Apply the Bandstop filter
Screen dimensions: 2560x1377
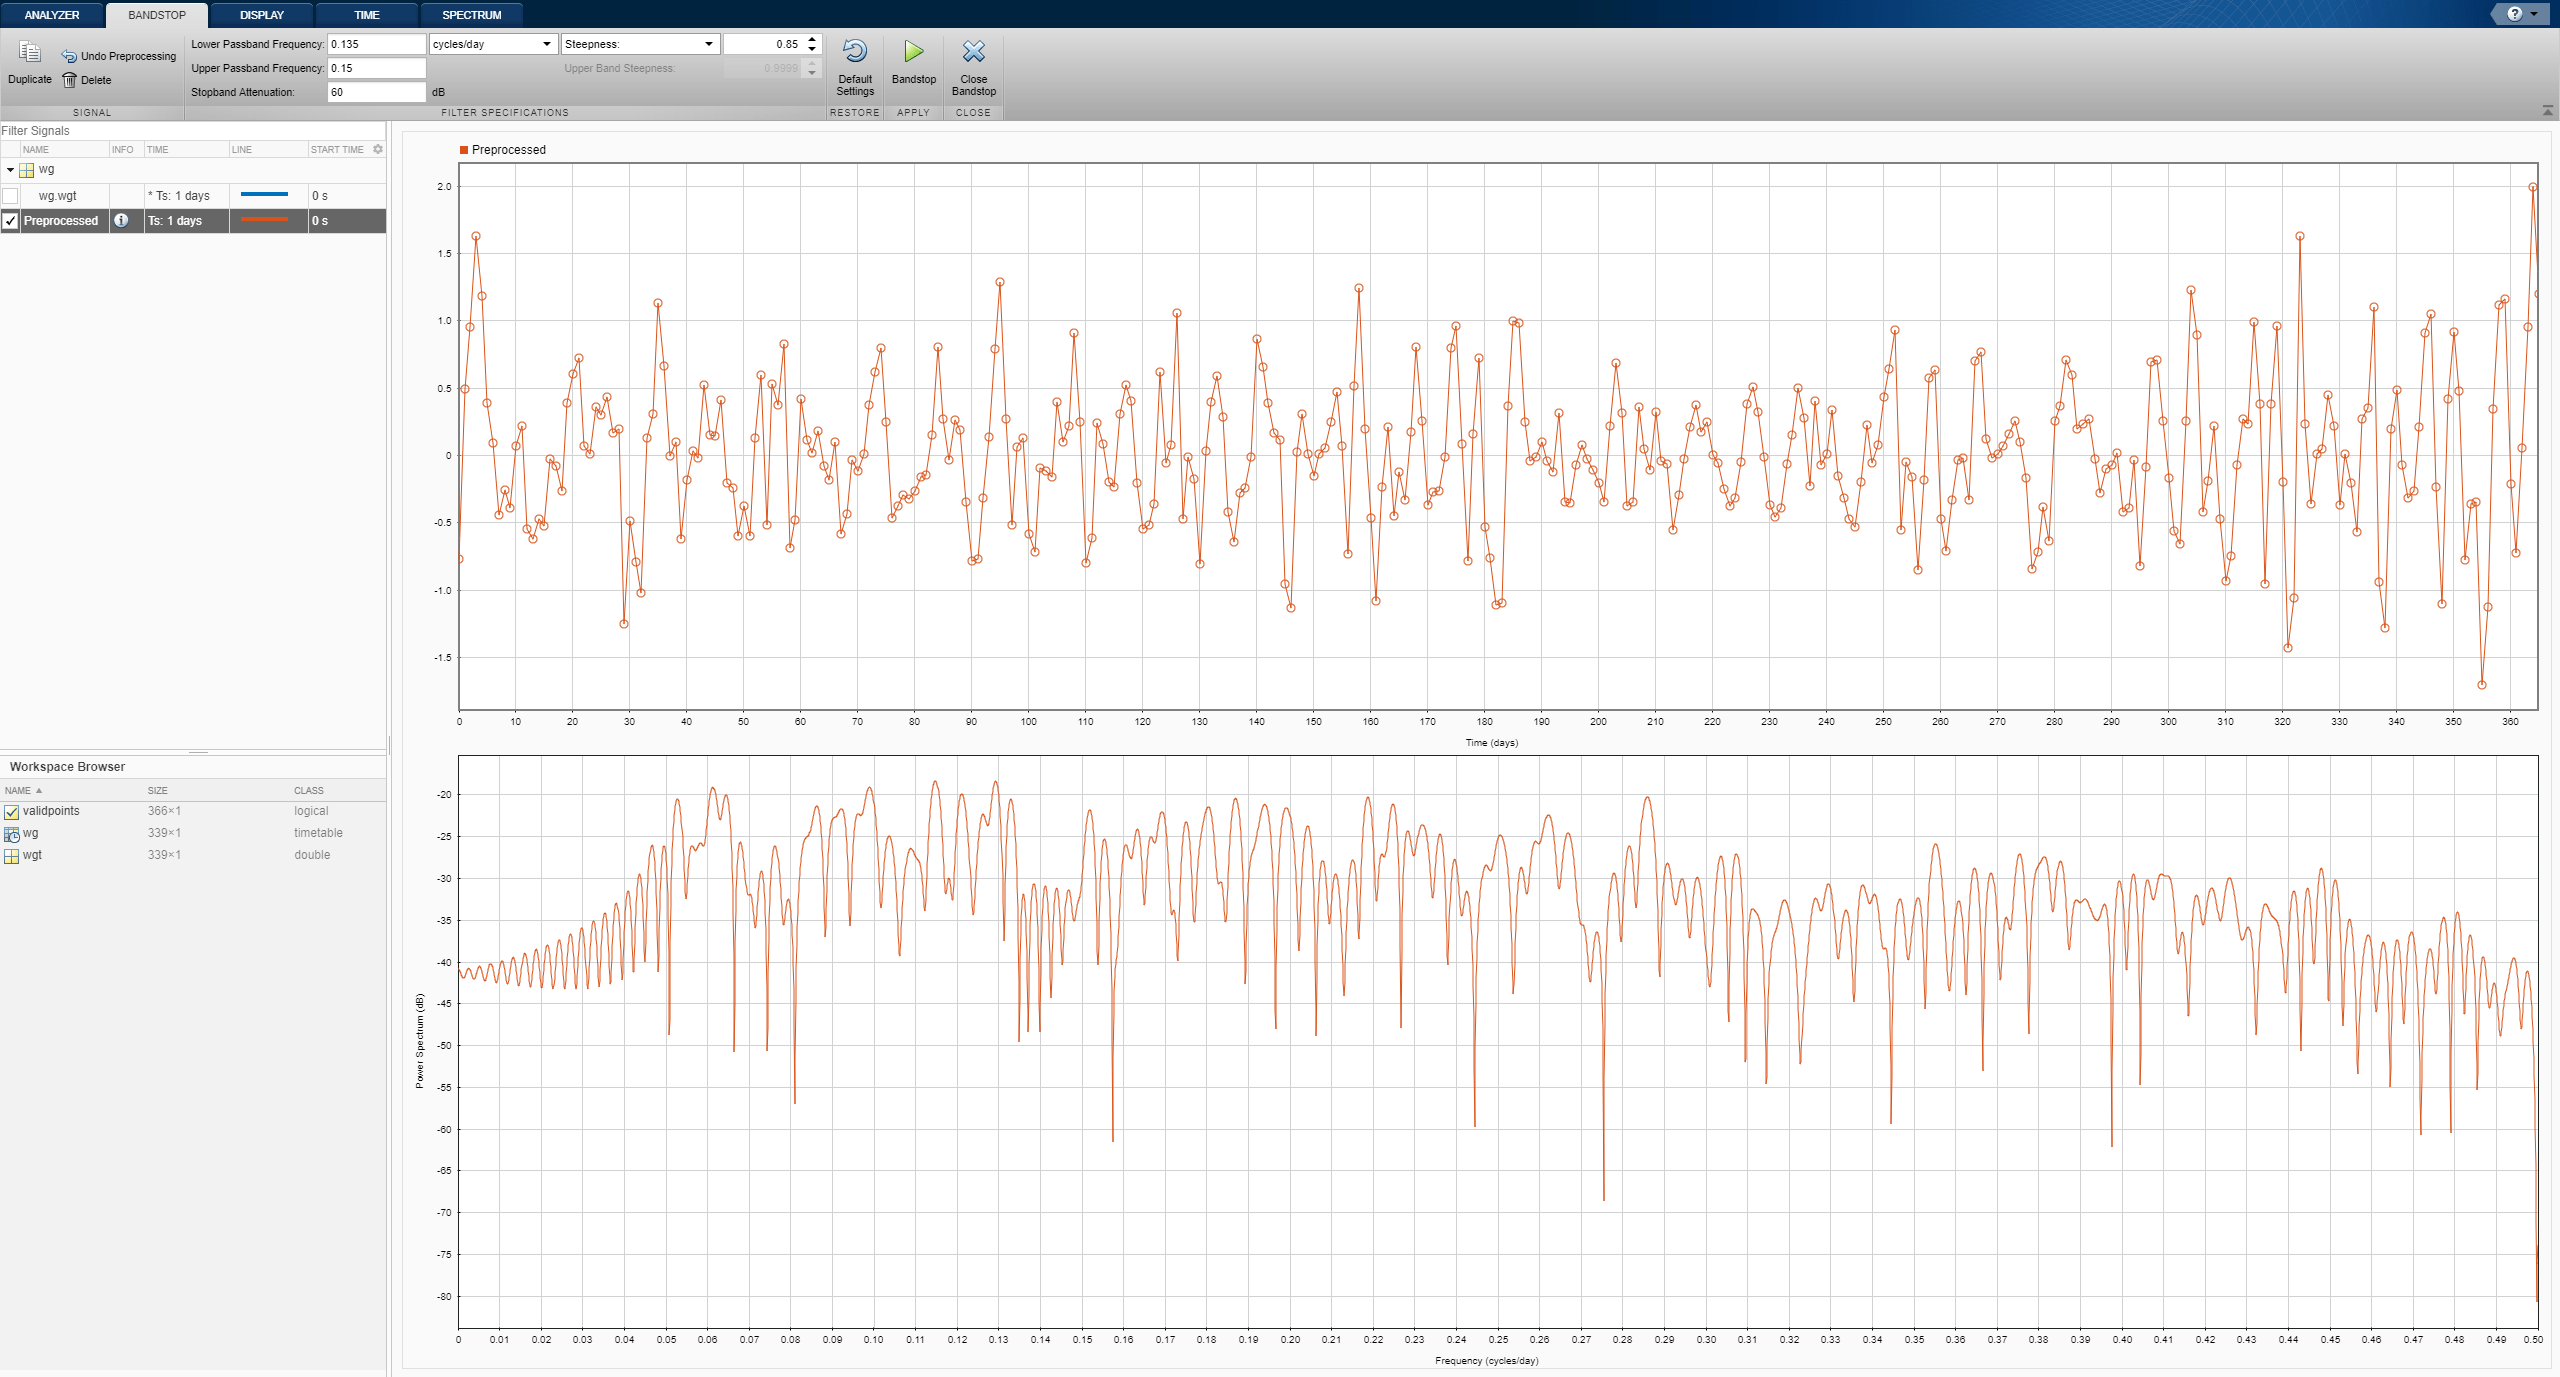pyautogui.click(x=913, y=52)
